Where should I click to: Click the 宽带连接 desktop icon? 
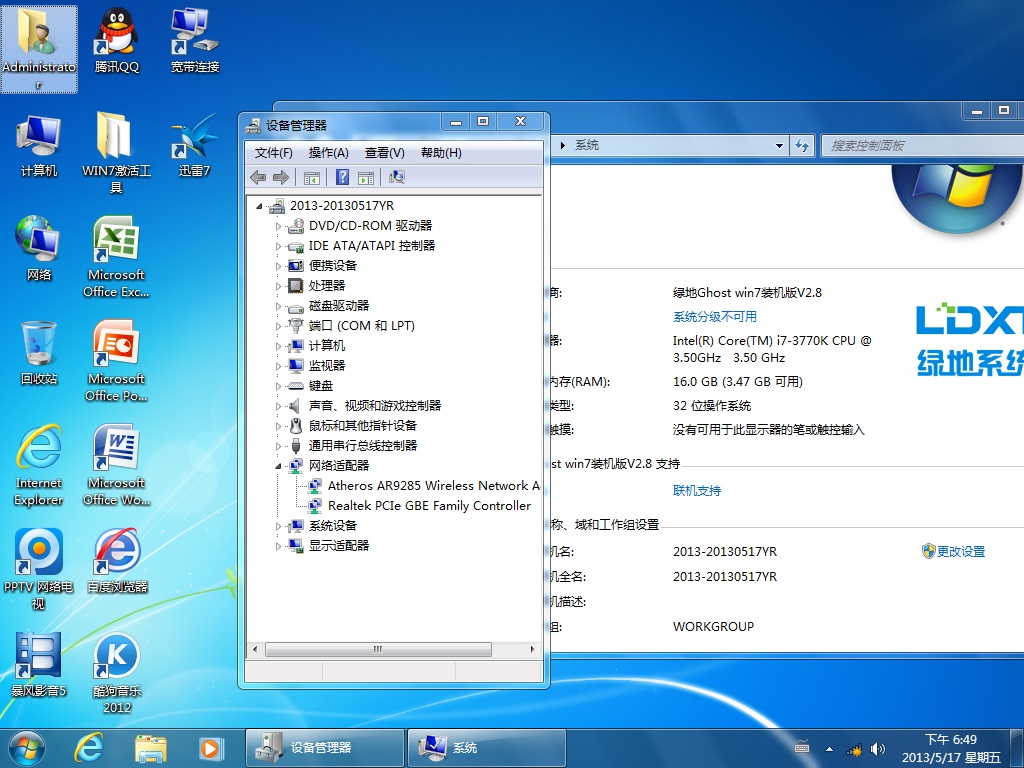[195, 41]
